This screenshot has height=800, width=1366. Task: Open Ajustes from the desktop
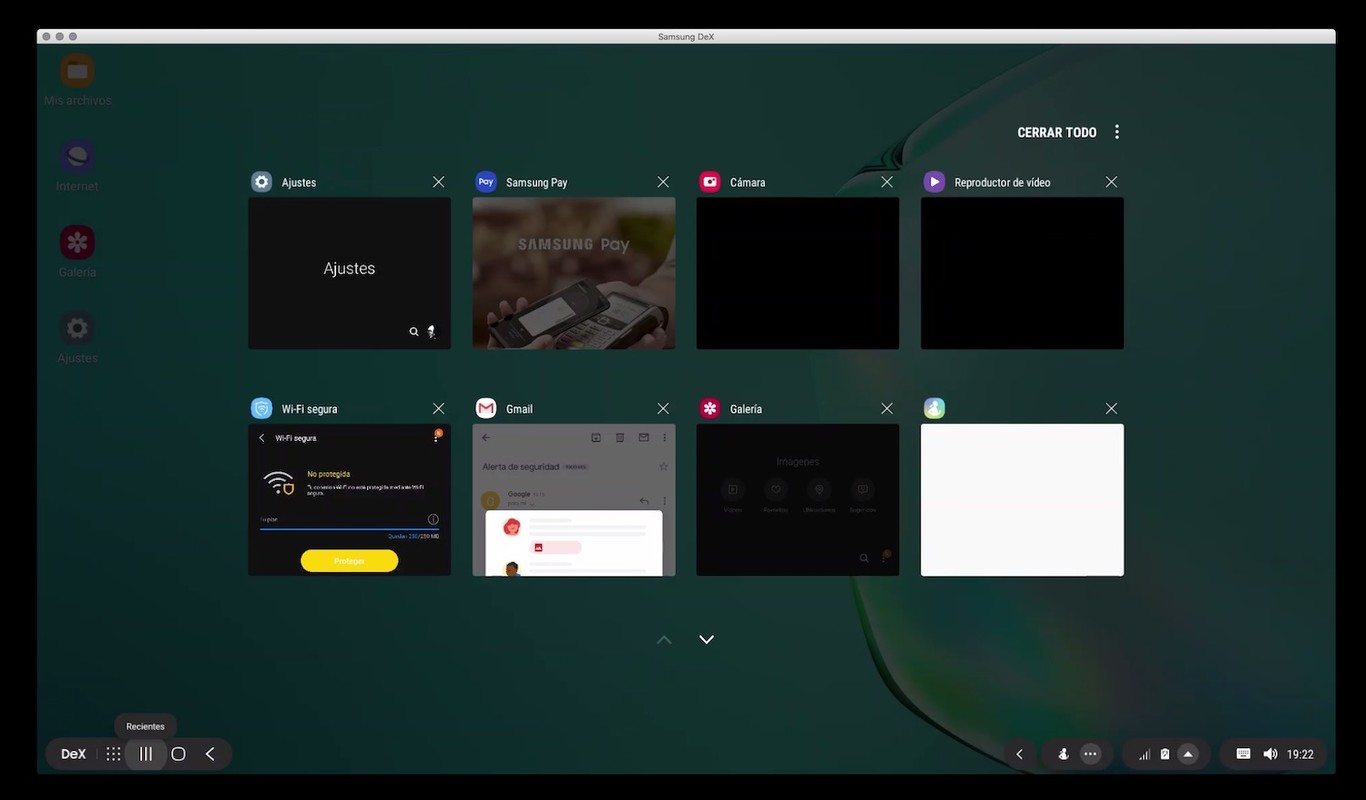77,327
